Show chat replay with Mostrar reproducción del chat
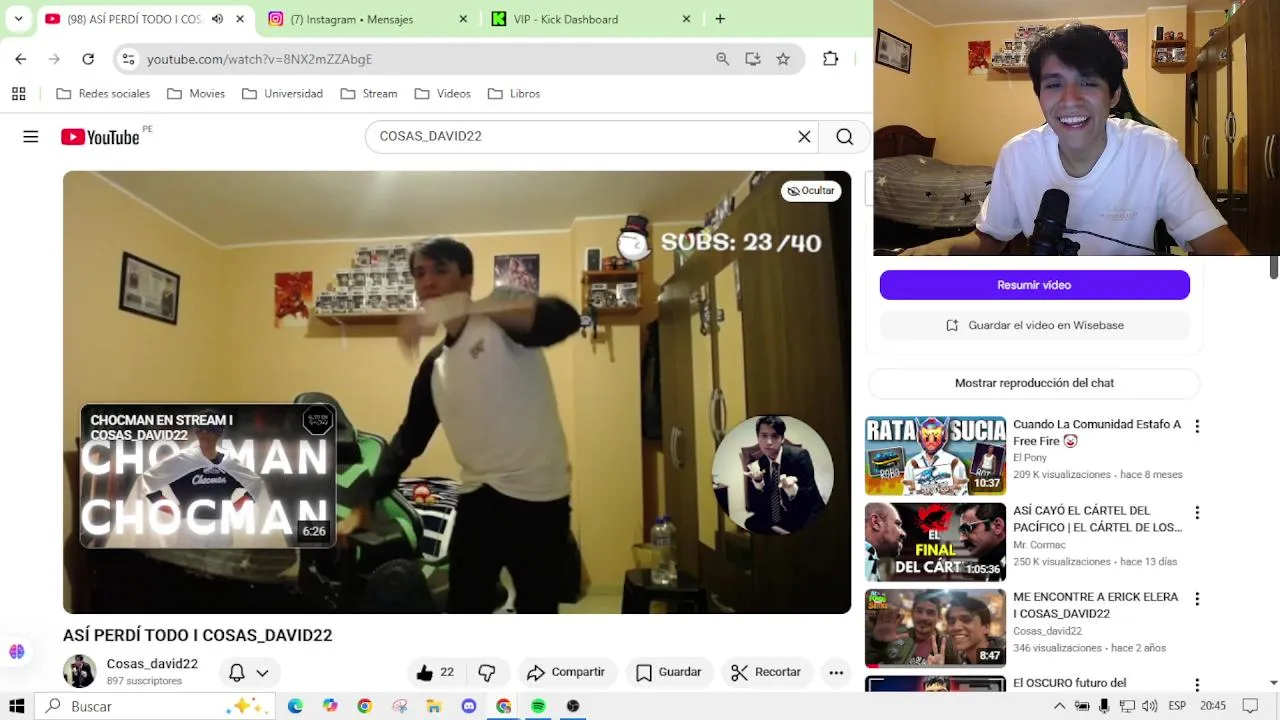Image resolution: width=1280 pixels, height=720 pixels. tap(1034, 383)
